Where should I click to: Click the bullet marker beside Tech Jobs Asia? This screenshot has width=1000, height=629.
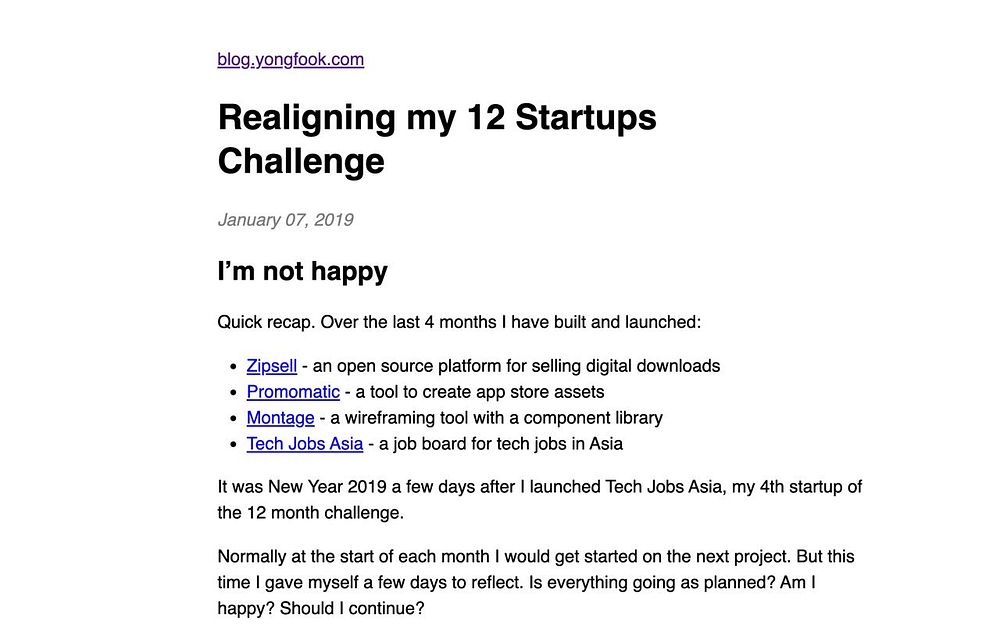coord(233,445)
